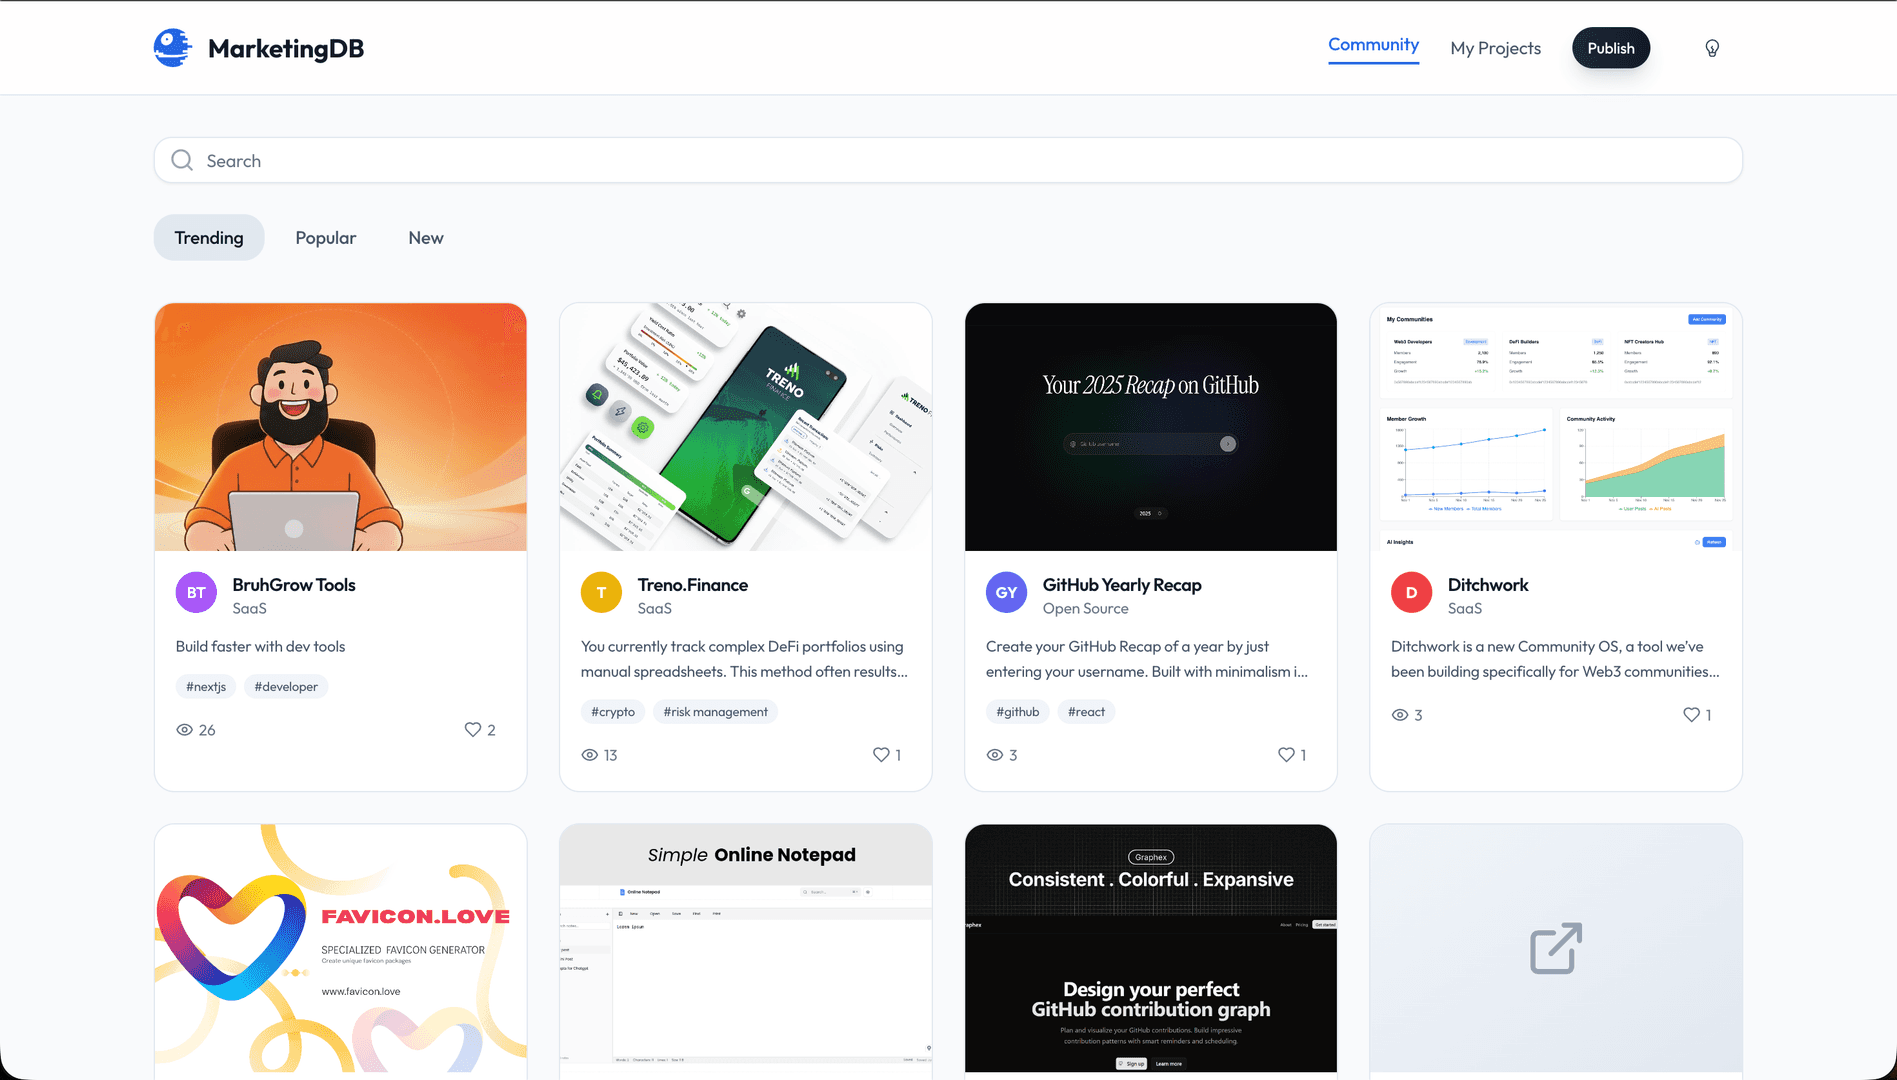Click the search magnifier icon
The image size is (1897, 1080).
(181, 160)
